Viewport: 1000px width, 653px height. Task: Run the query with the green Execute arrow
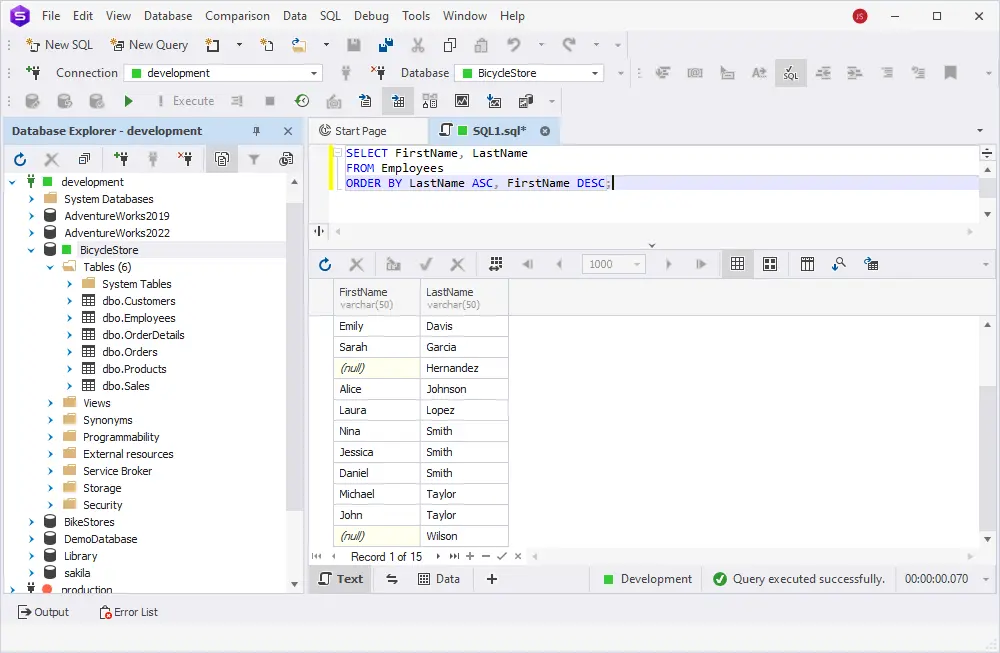tap(128, 101)
